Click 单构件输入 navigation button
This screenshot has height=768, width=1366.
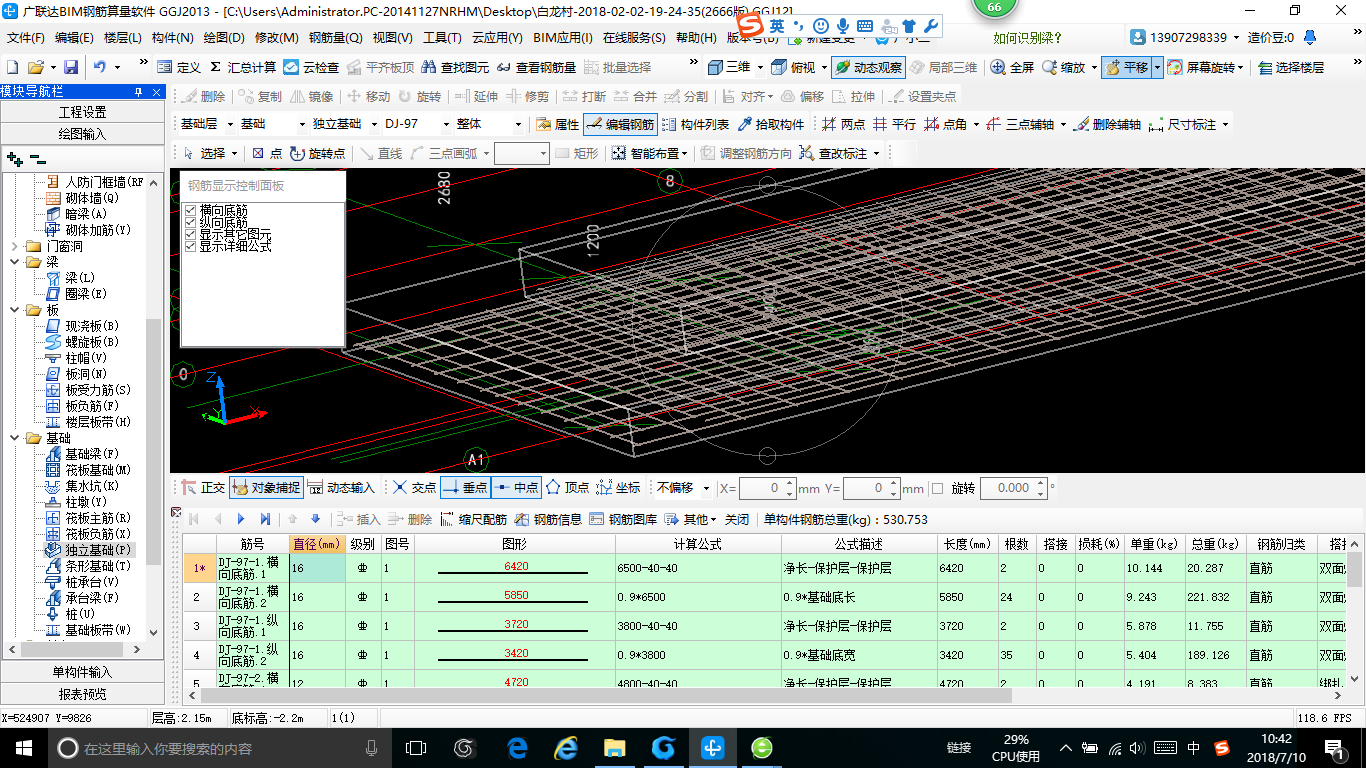coord(82,672)
